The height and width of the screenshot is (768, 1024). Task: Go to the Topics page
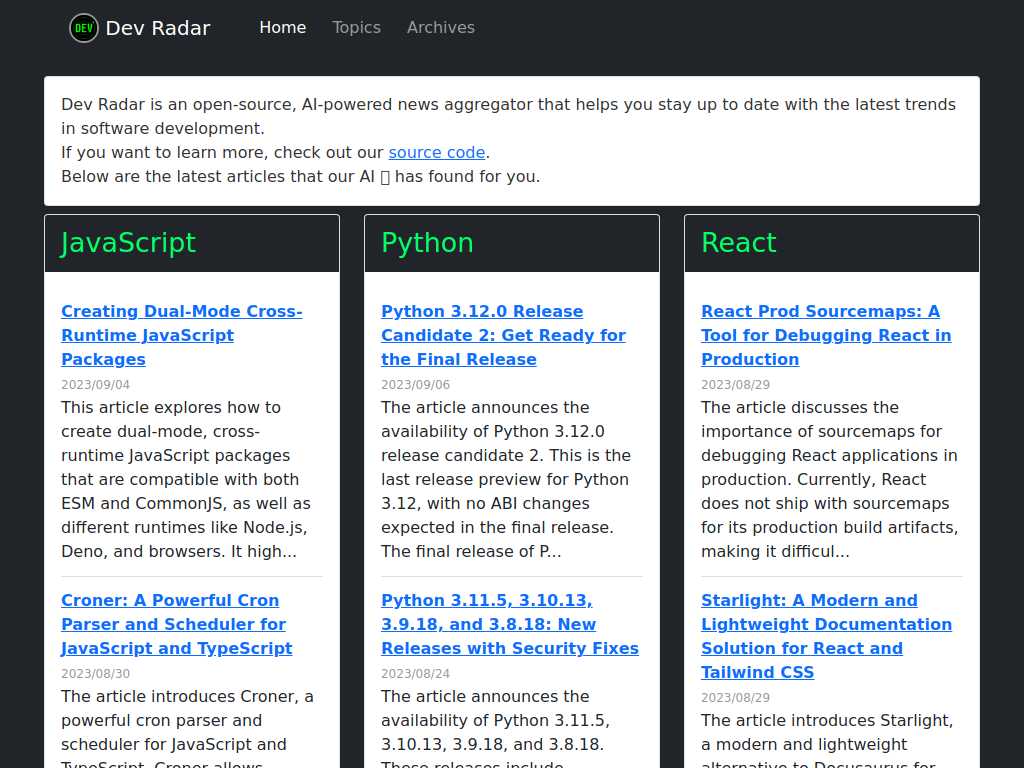pos(356,27)
